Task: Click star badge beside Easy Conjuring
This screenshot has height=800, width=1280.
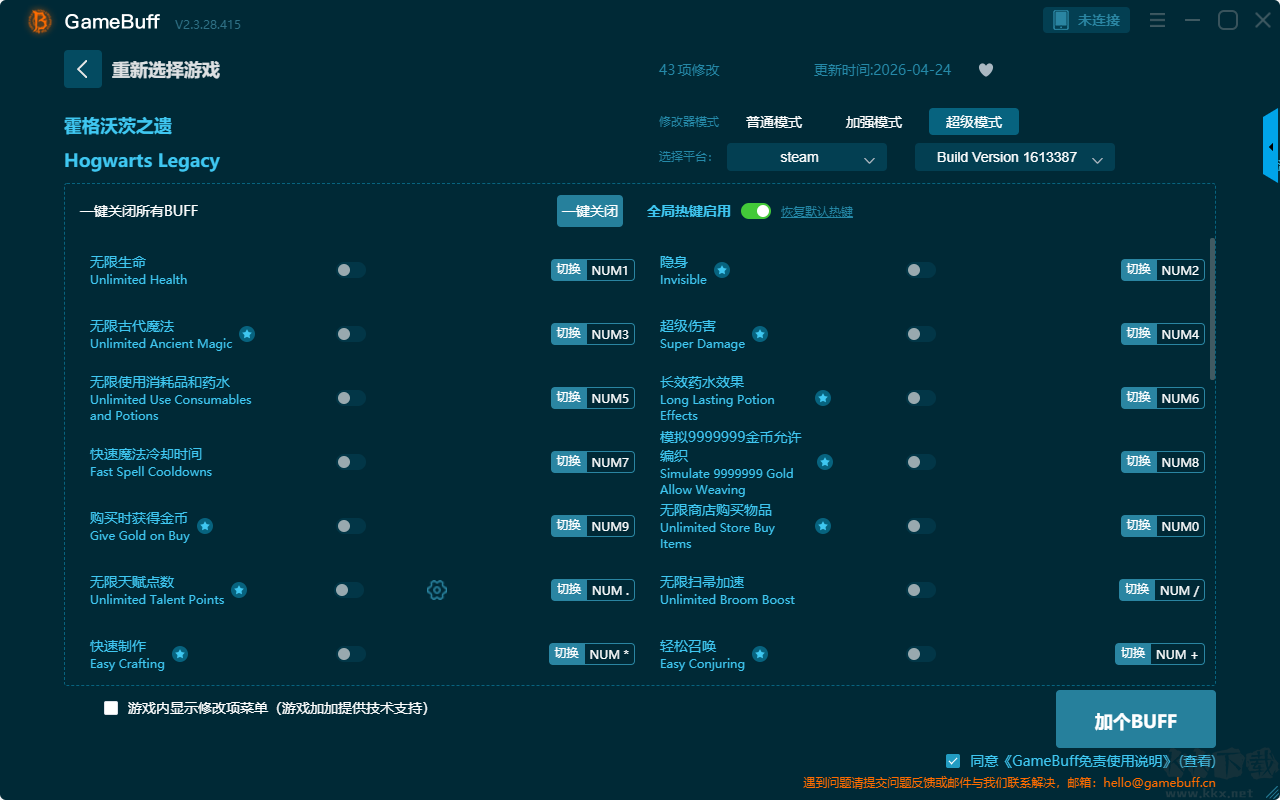Action: click(x=760, y=654)
